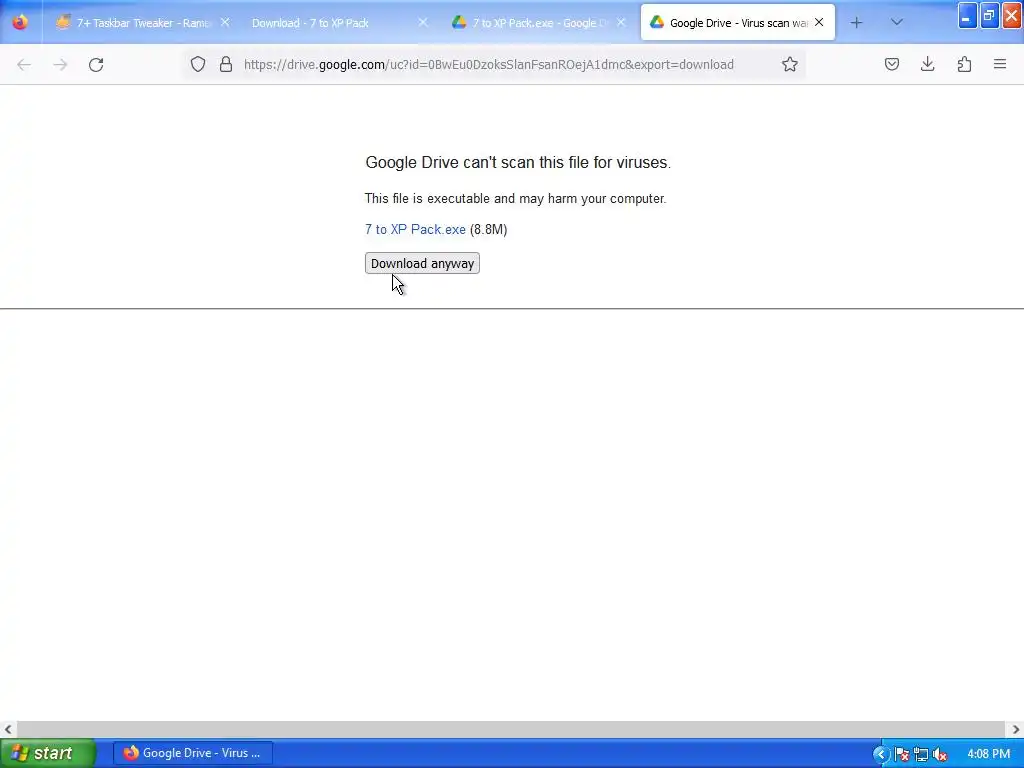
Task: Close the Virus scan warning tab
Action: [x=819, y=22]
